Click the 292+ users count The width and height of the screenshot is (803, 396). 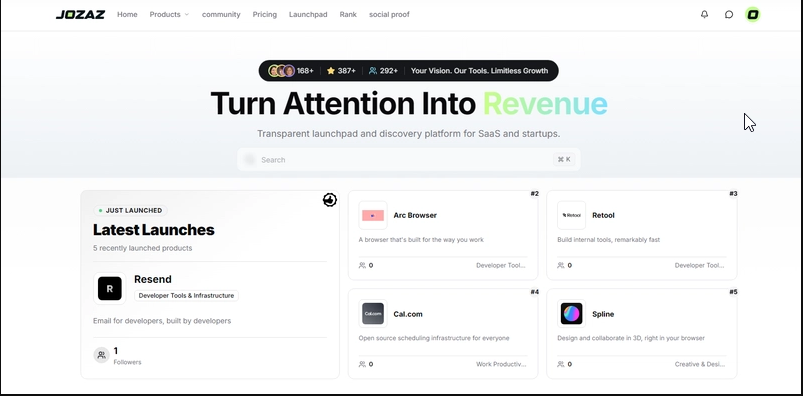click(x=389, y=71)
